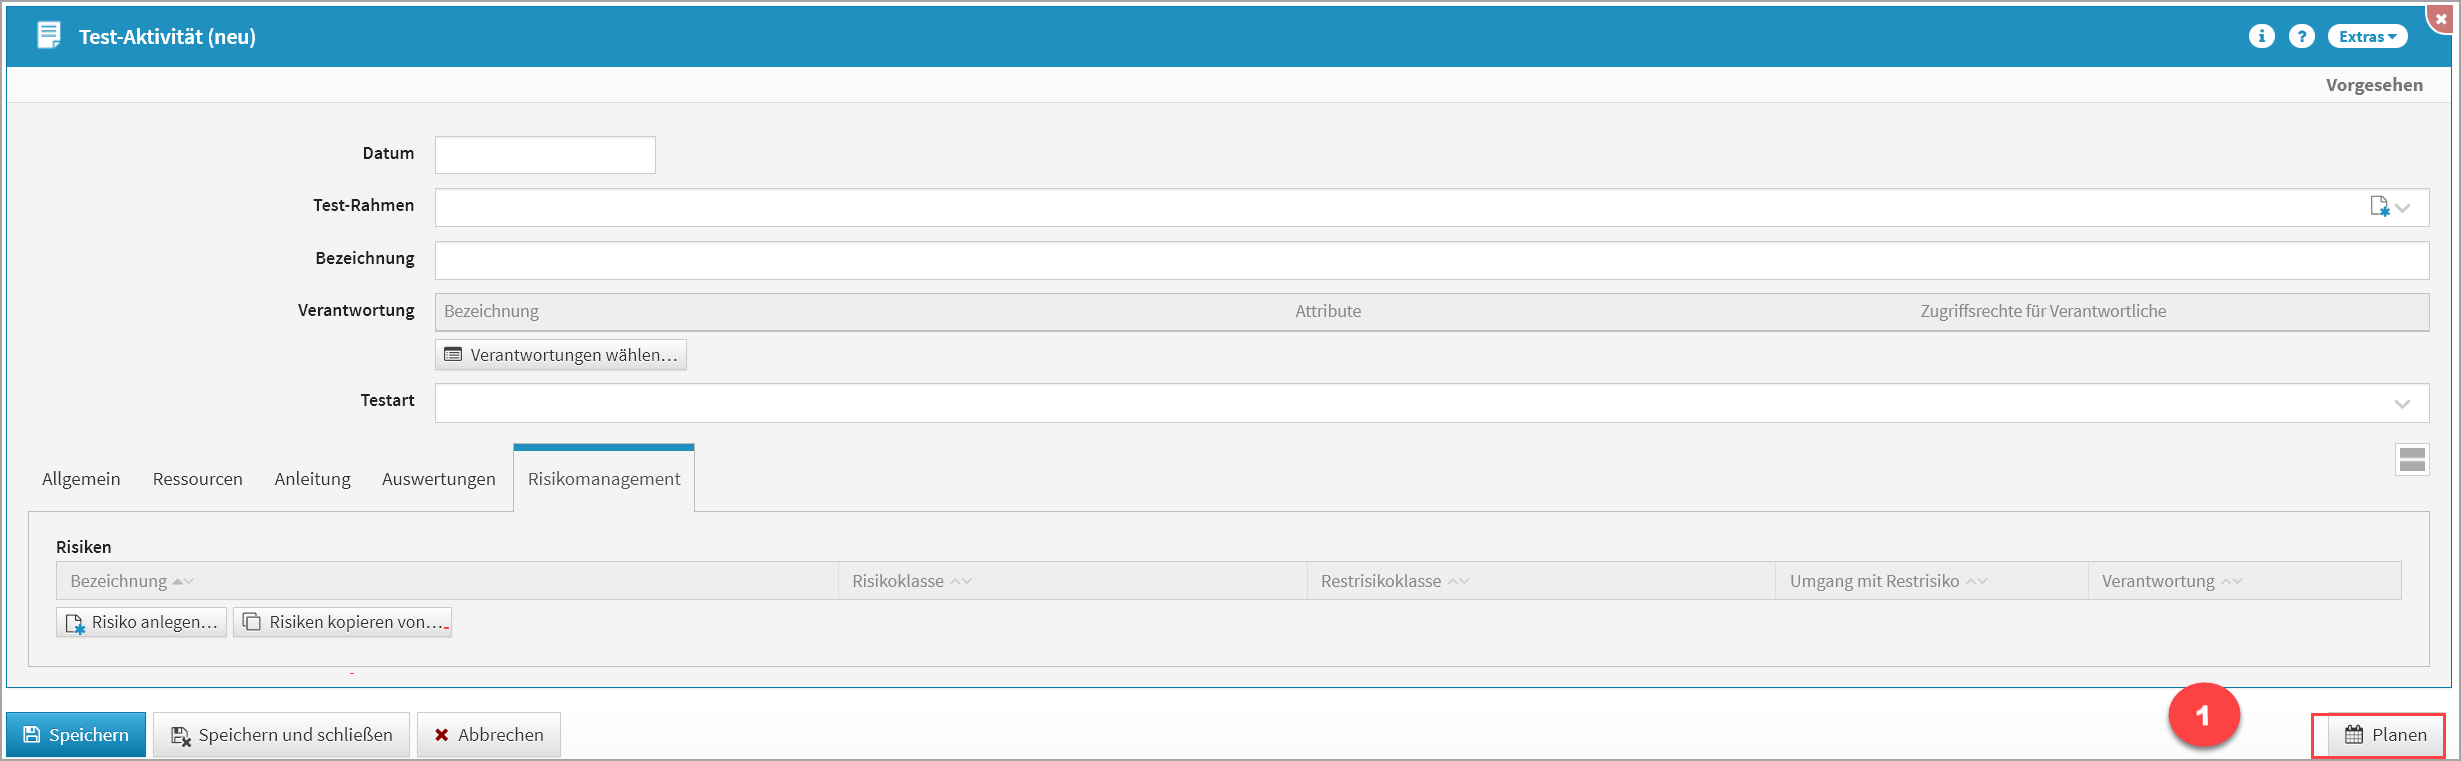2461x761 pixels.
Task: Go to the Auswertungen tab
Action: (x=438, y=479)
